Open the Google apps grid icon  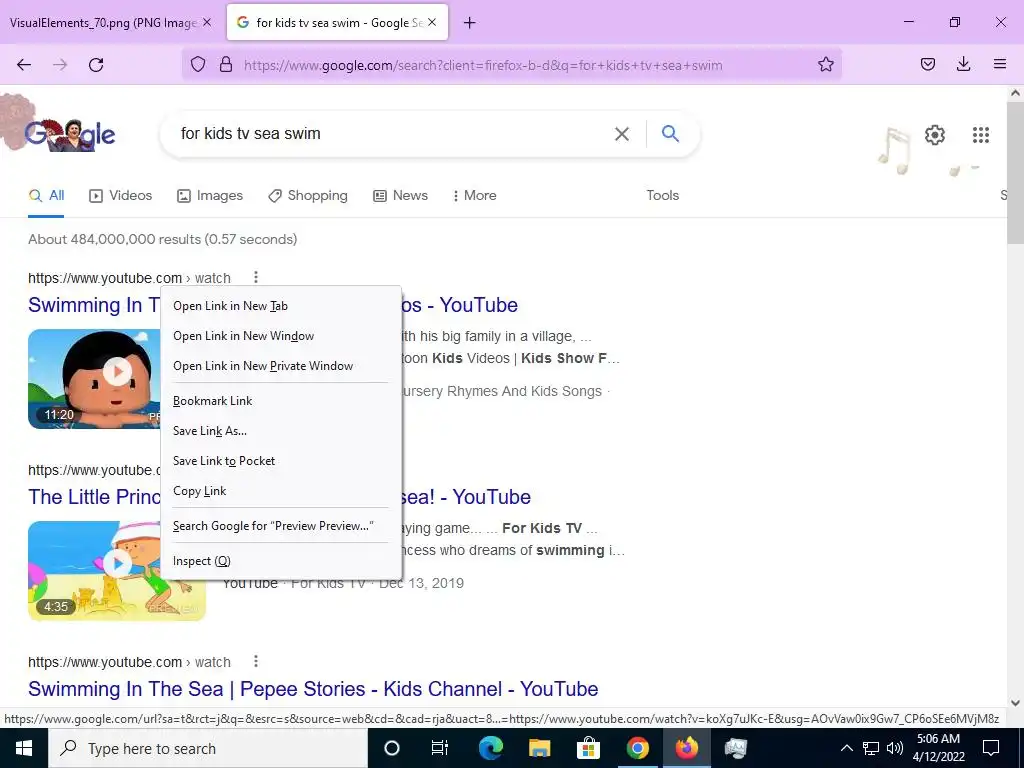pos(981,135)
